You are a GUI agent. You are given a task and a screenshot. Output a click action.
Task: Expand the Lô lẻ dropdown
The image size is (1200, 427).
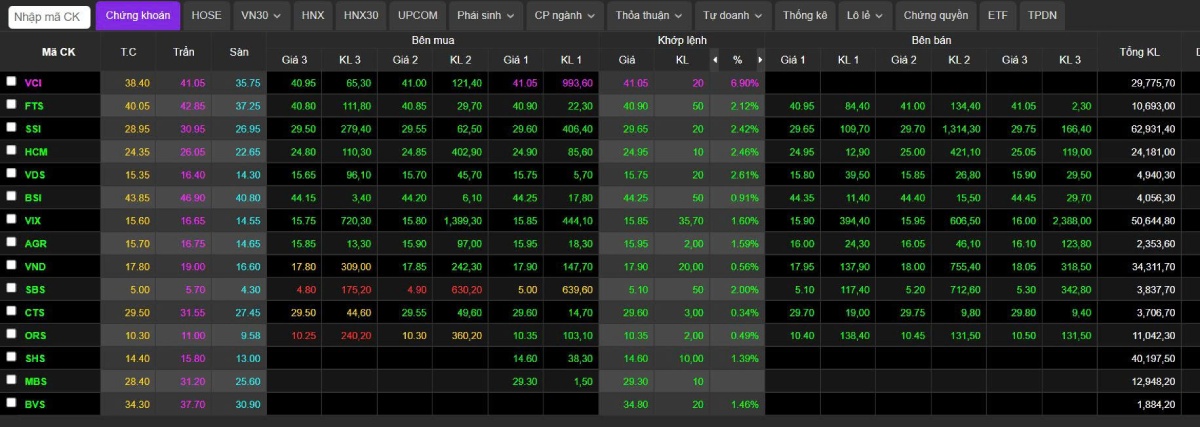[865, 15]
